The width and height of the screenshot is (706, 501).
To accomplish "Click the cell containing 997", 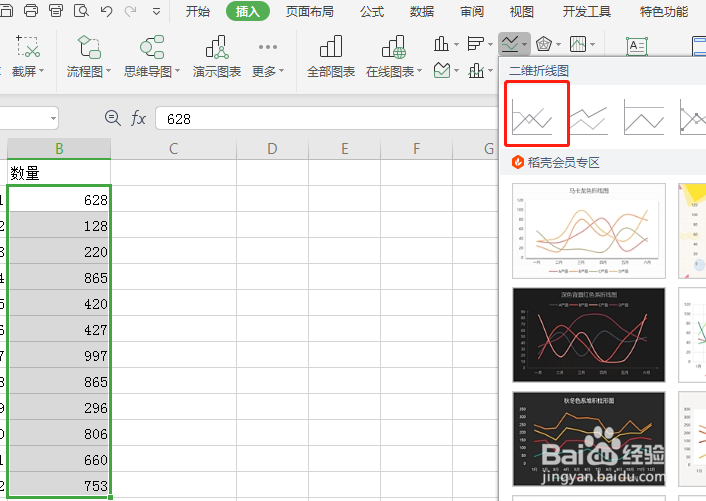I will coord(59,355).
